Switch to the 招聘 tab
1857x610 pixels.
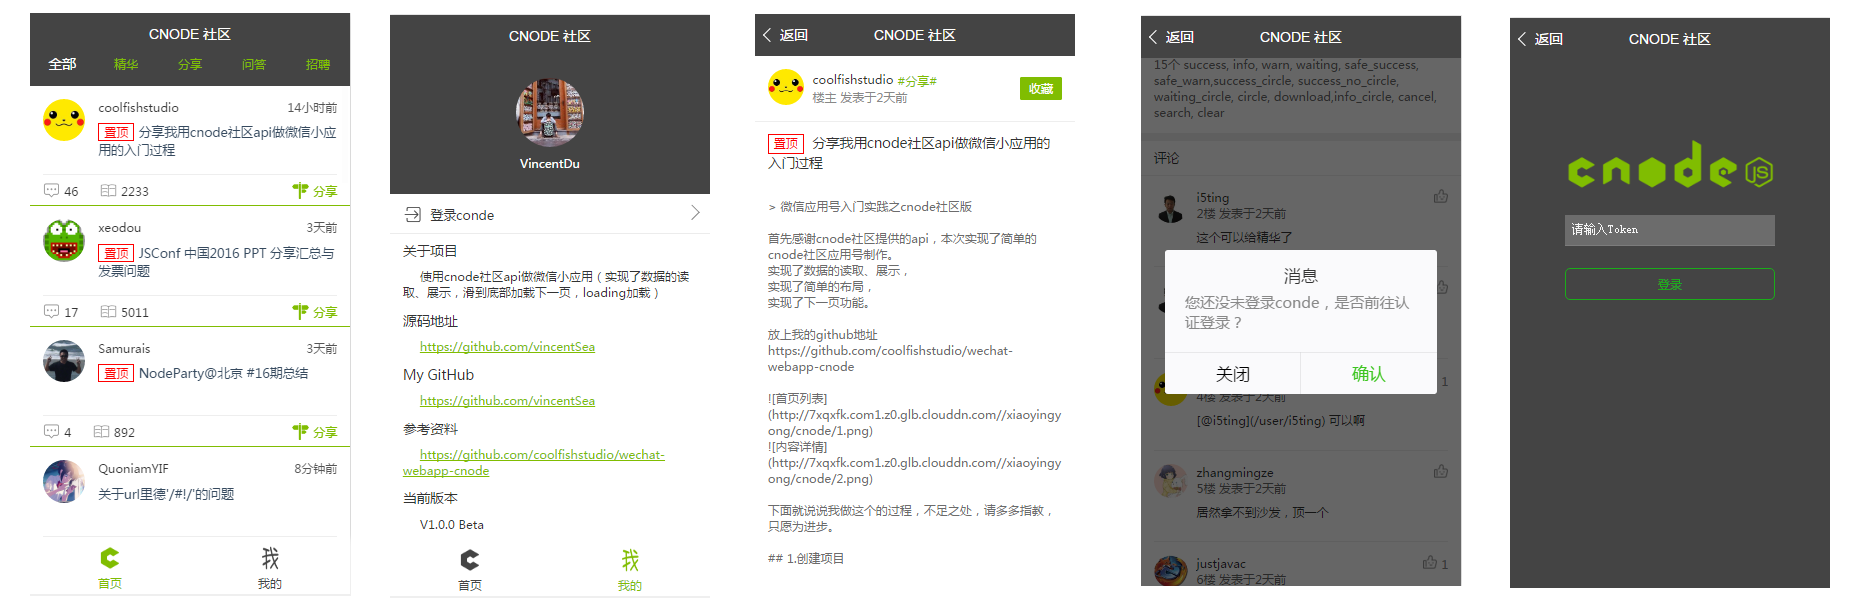point(318,64)
